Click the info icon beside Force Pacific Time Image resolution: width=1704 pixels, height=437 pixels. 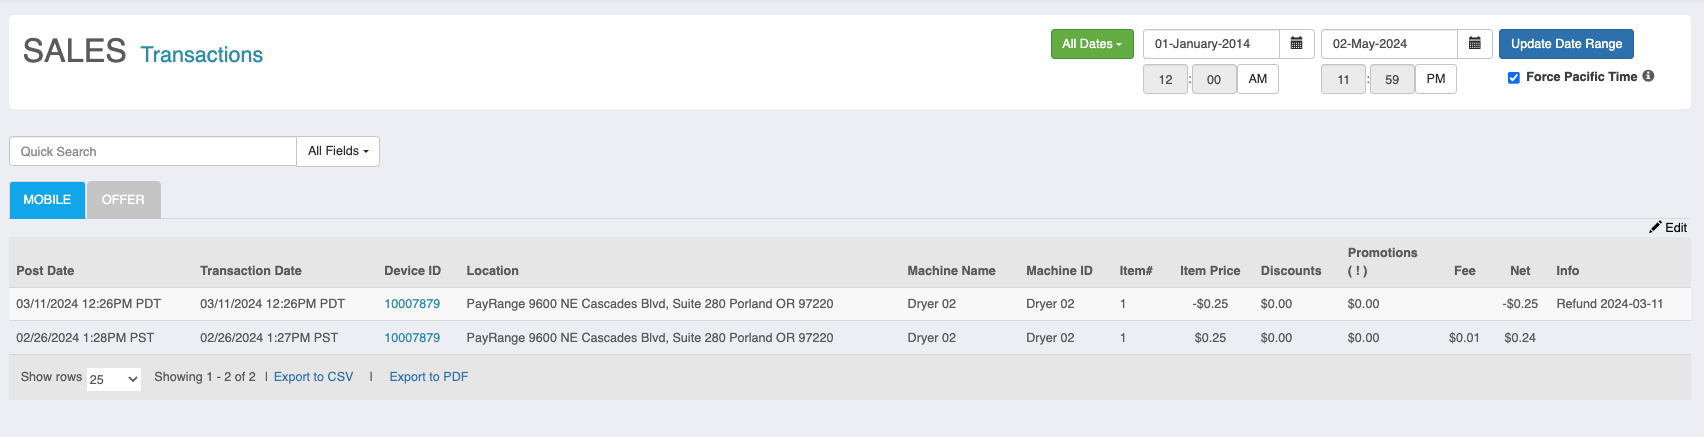[x=1648, y=76]
